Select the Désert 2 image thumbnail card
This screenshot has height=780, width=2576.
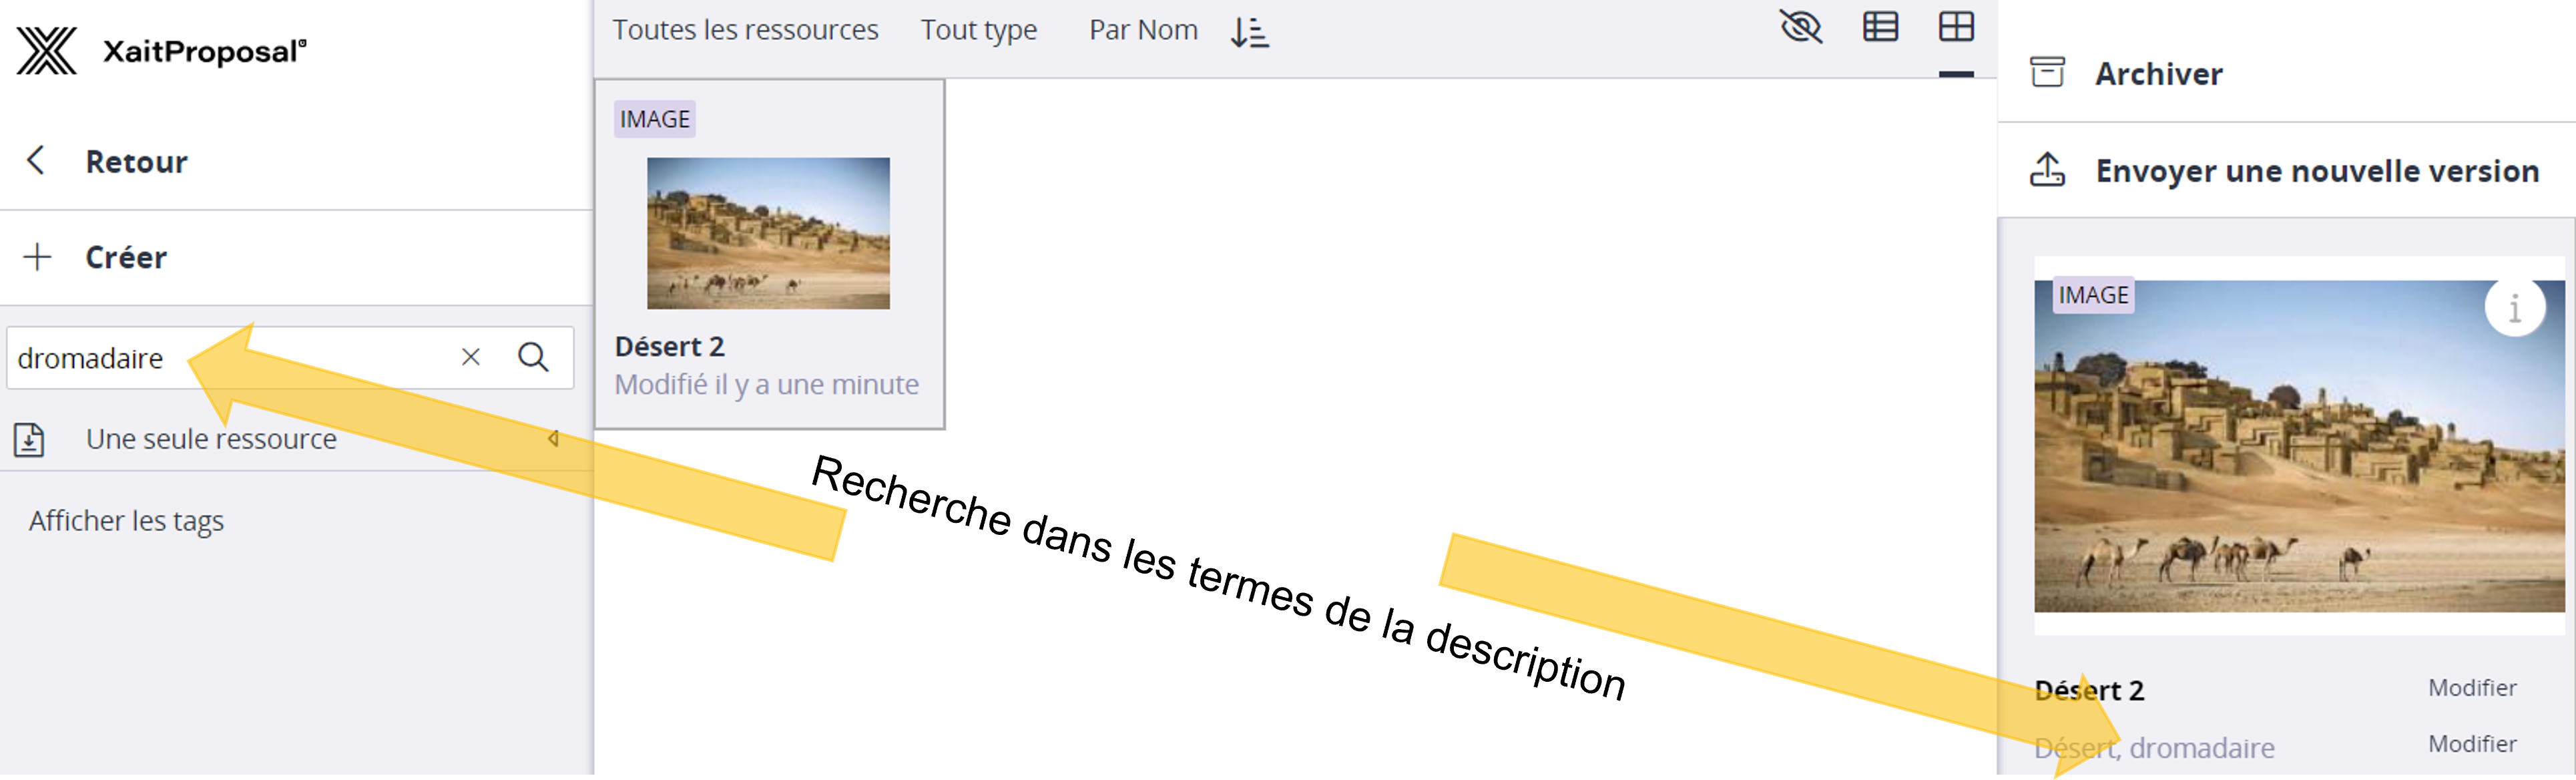(x=768, y=233)
